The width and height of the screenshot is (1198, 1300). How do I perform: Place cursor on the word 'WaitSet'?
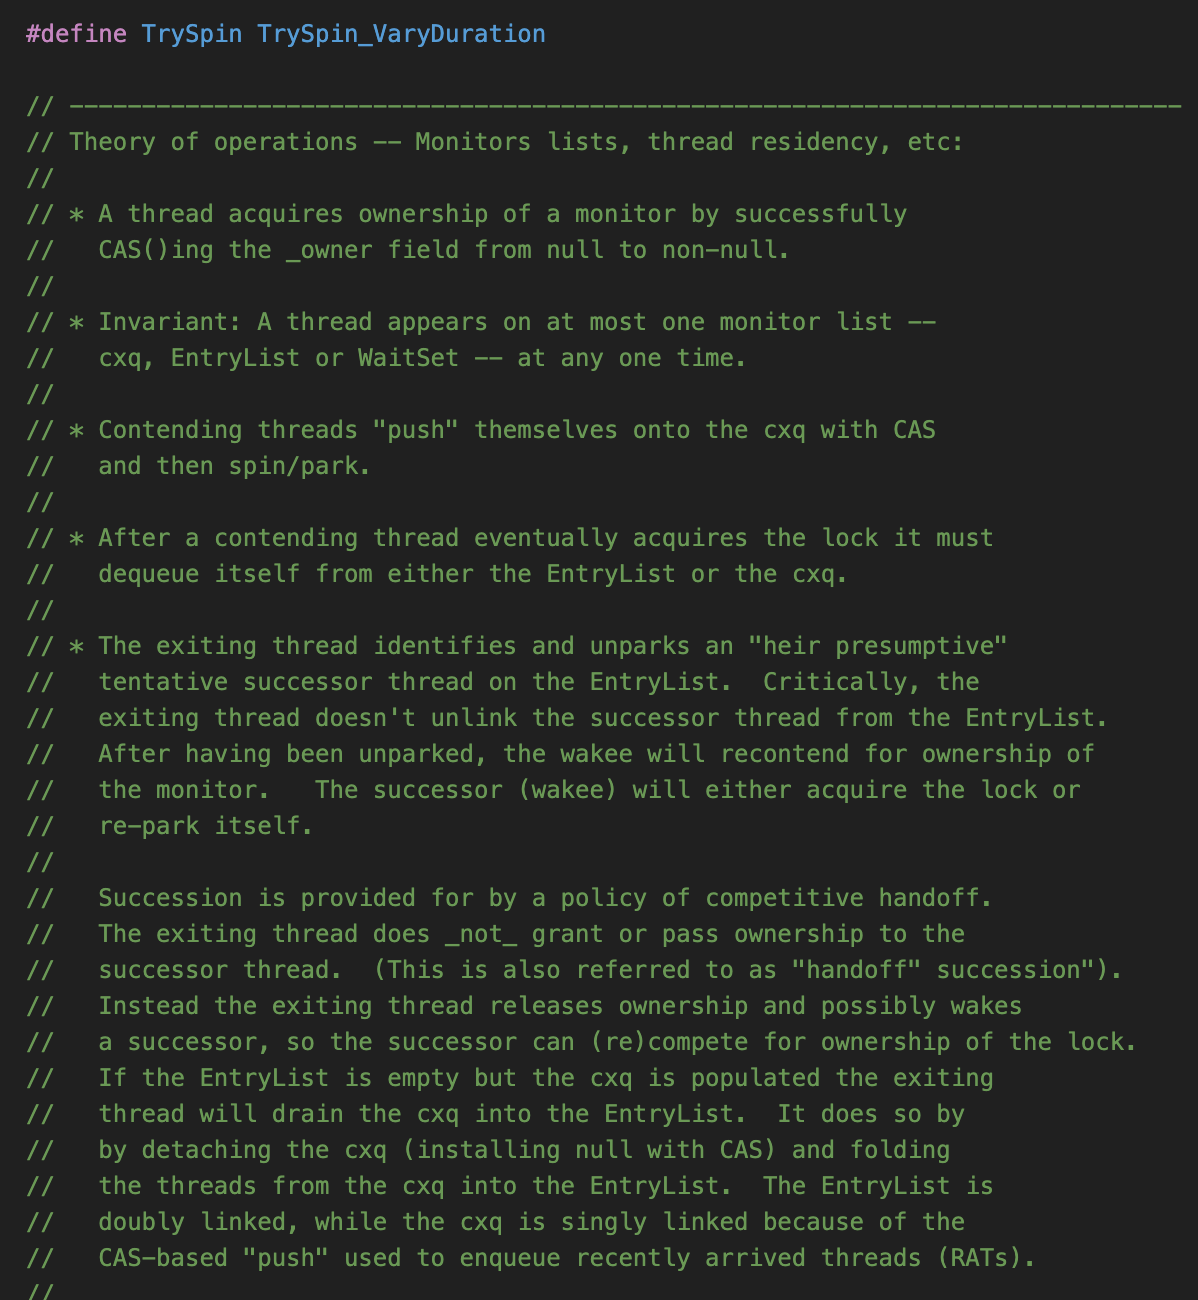[x=408, y=358]
